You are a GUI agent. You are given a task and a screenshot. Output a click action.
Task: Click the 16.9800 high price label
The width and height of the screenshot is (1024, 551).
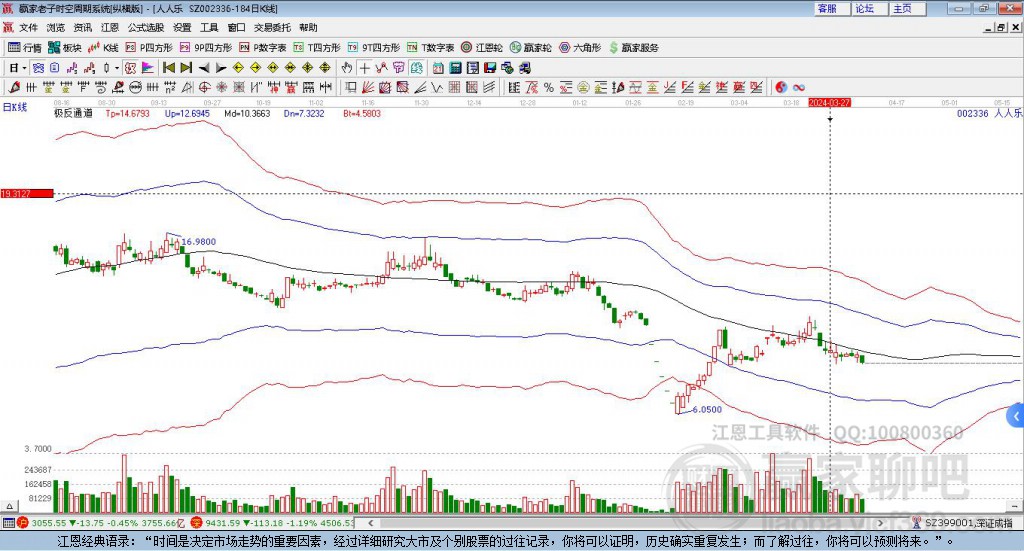pyautogui.click(x=199, y=242)
